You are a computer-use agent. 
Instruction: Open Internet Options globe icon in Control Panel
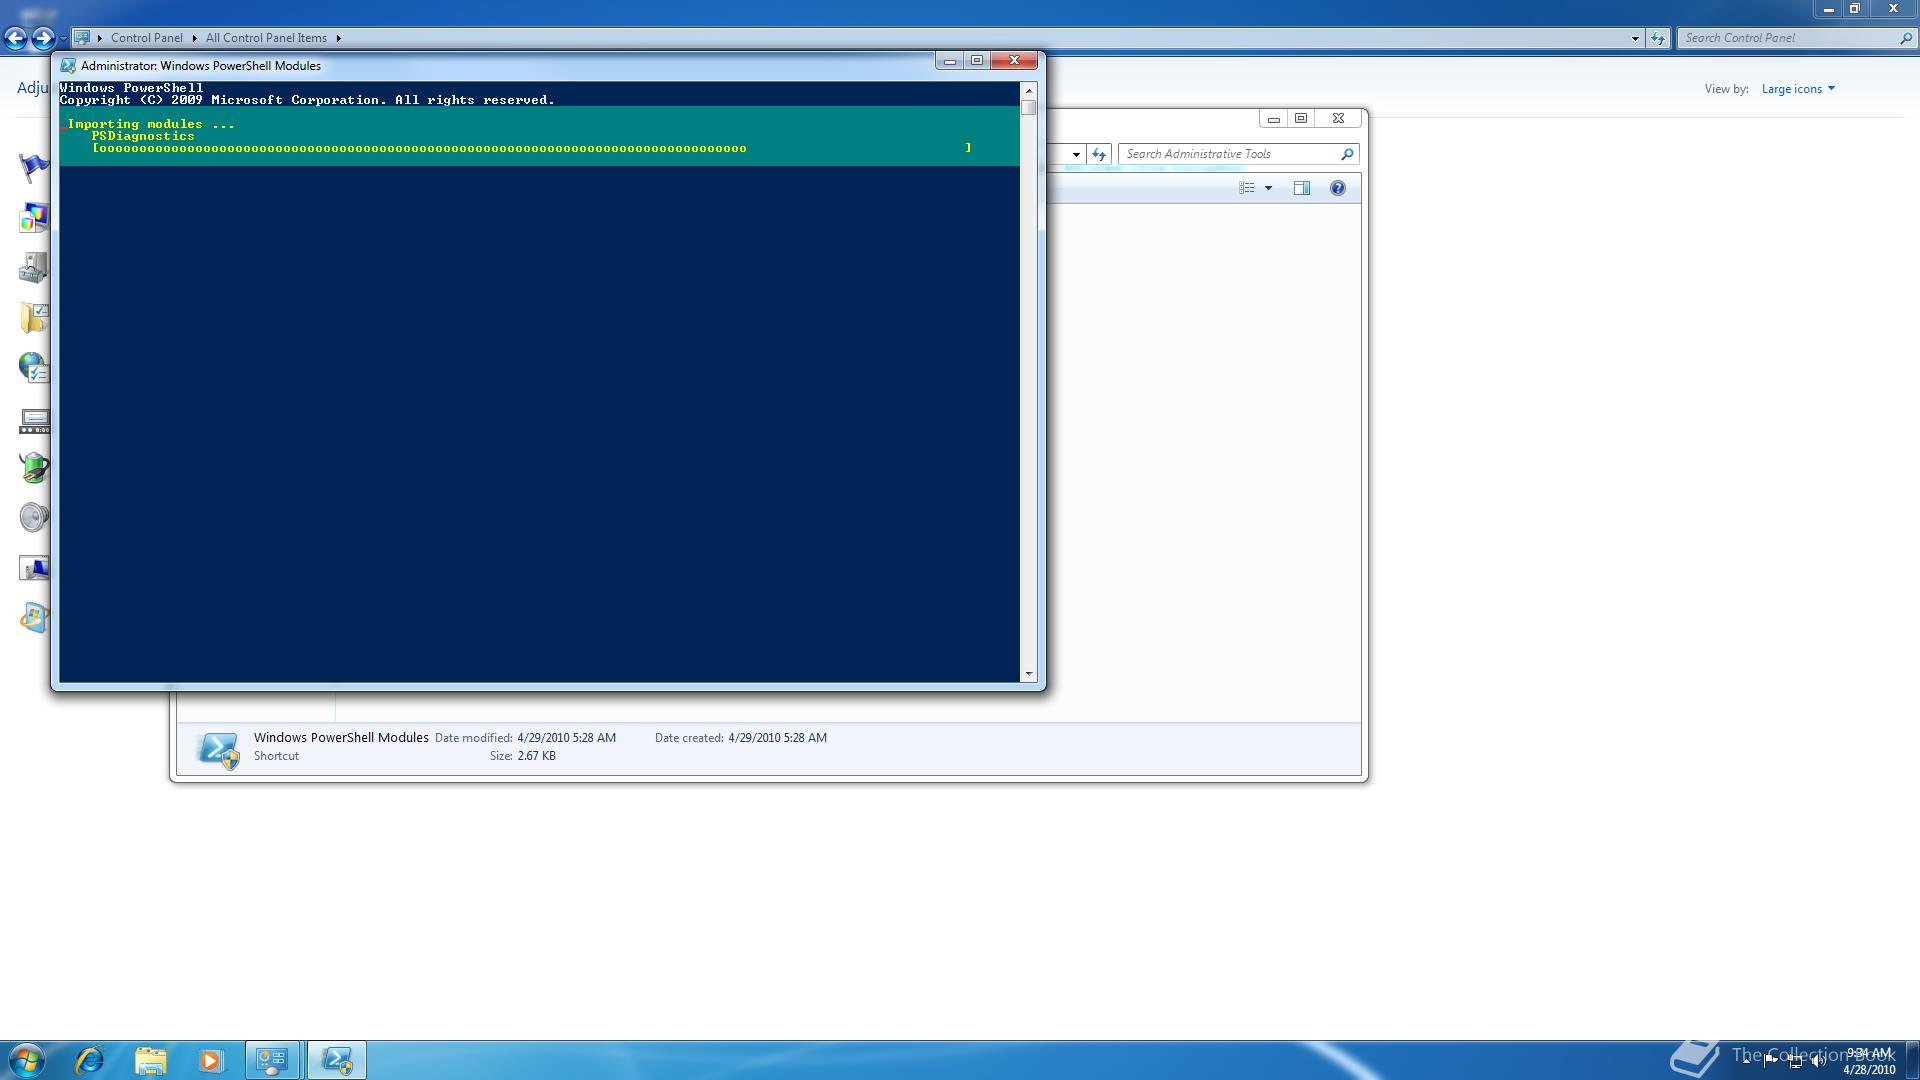(x=33, y=367)
